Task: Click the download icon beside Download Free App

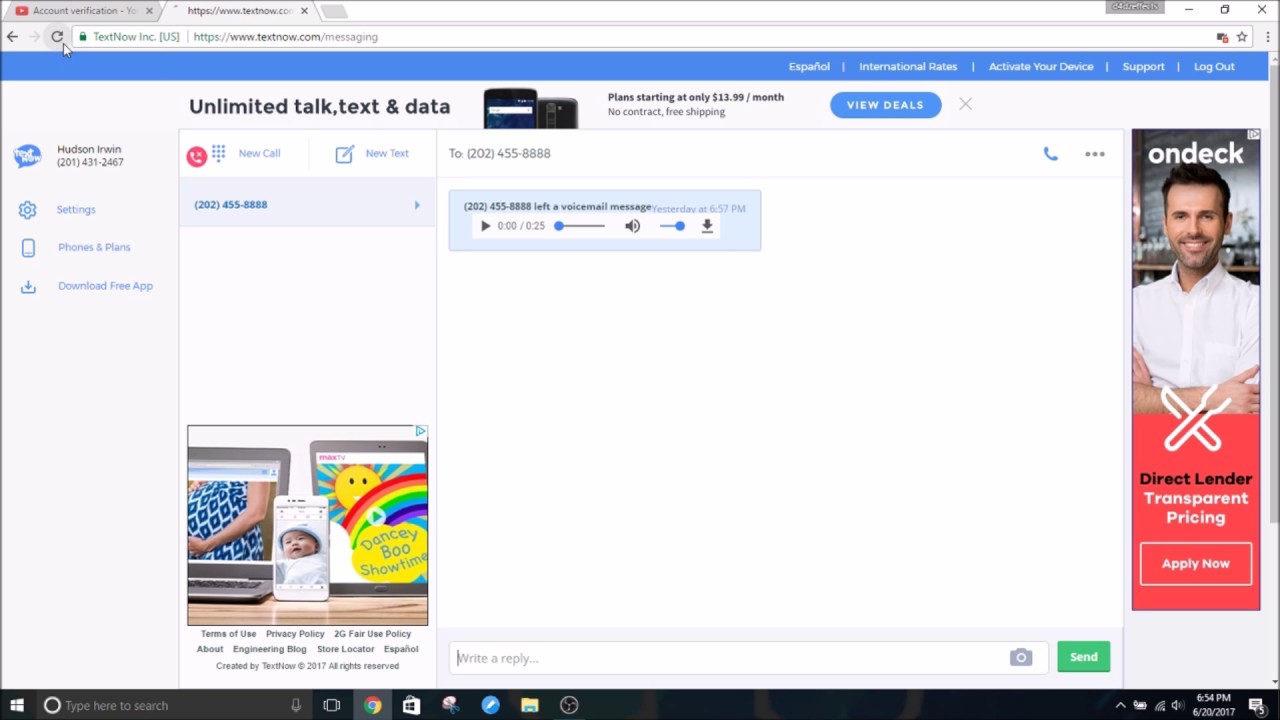Action: pyautogui.click(x=28, y=287)
